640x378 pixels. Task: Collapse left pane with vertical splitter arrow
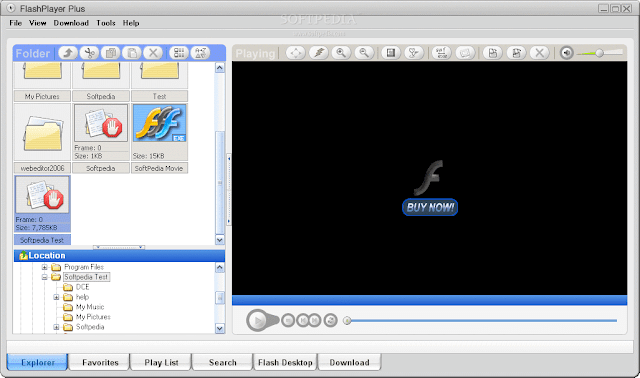click(229, 159)
